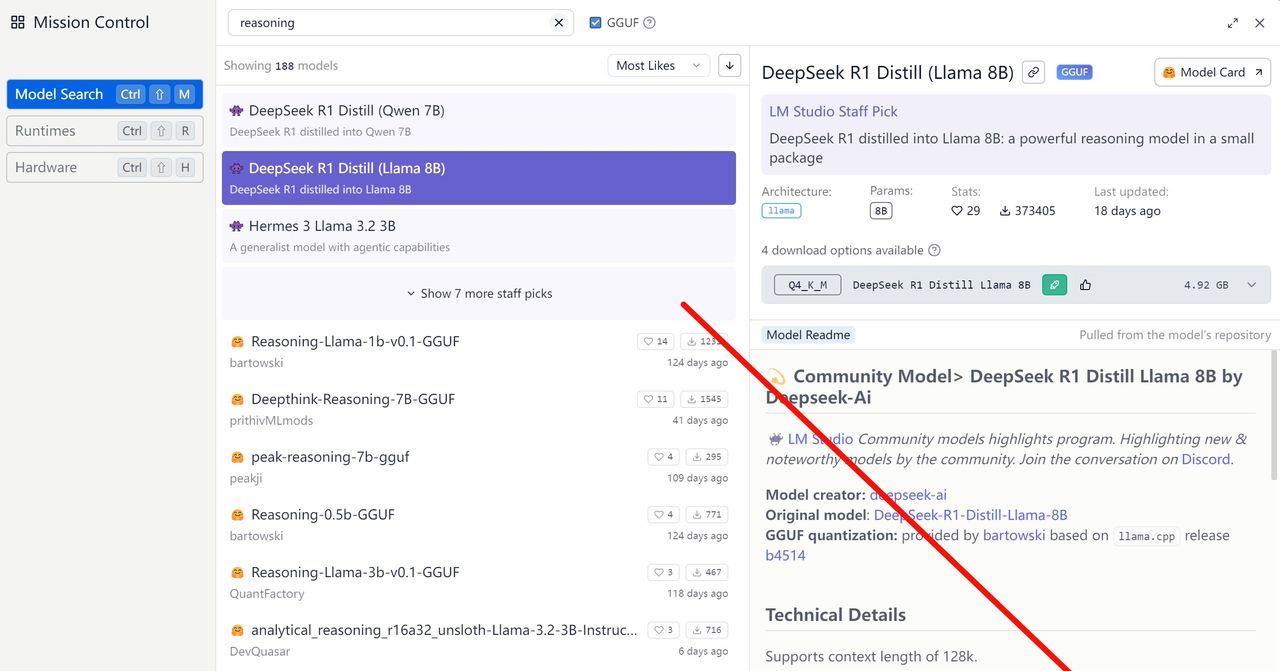Click the 4.92 GB file size text
The height and width of the screenshot is (671, 1280).
(x=1206, y=285)
